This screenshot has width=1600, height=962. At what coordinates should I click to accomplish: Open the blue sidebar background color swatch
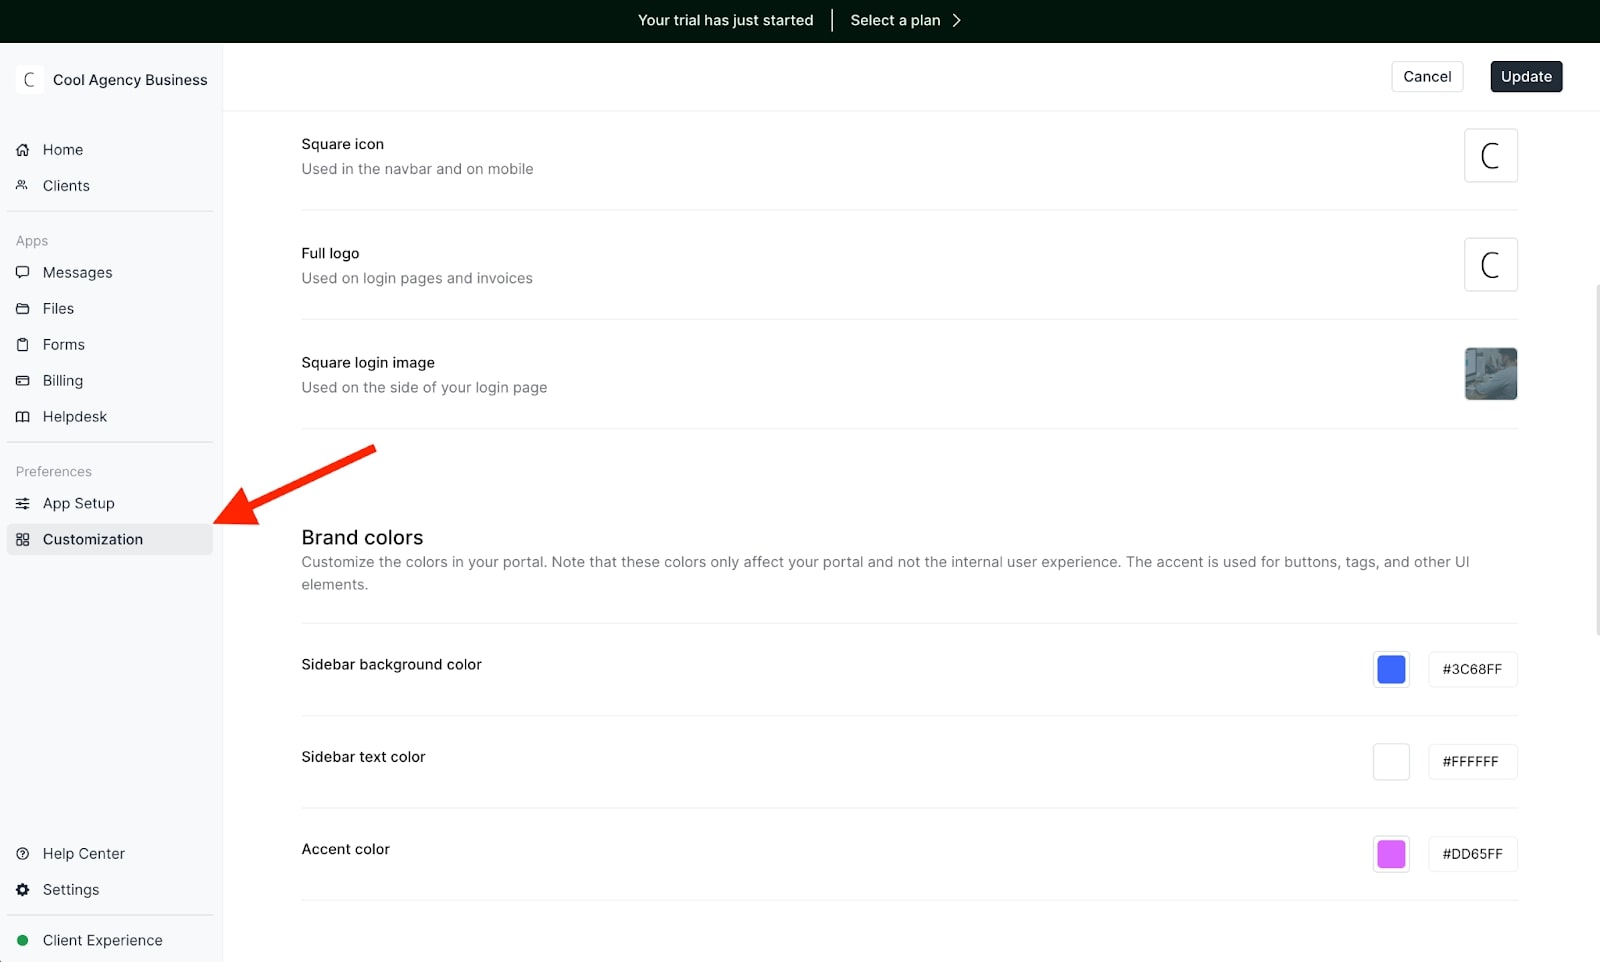pyautogui.click(x=1391, y=670)
